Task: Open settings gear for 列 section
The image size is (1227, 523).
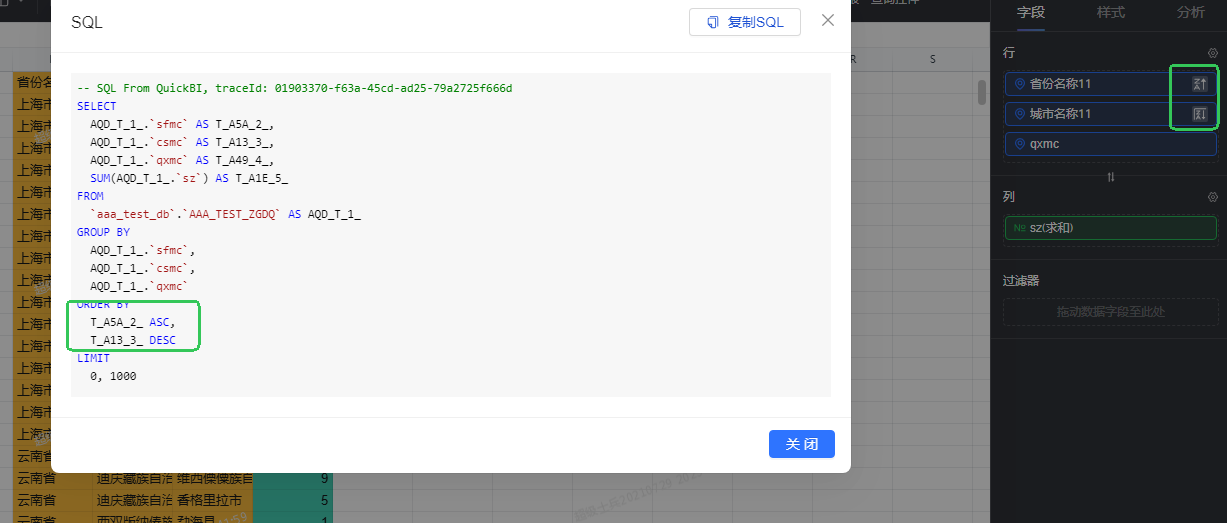Action: (1212, 198)
